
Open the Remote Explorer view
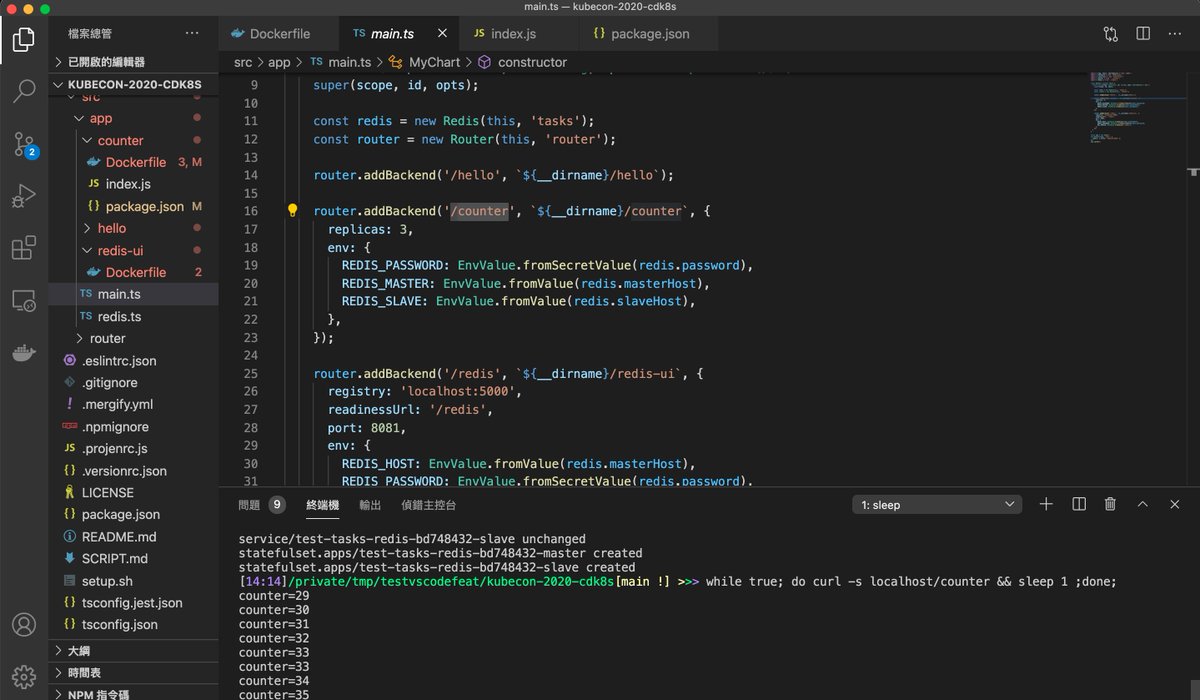24,300
